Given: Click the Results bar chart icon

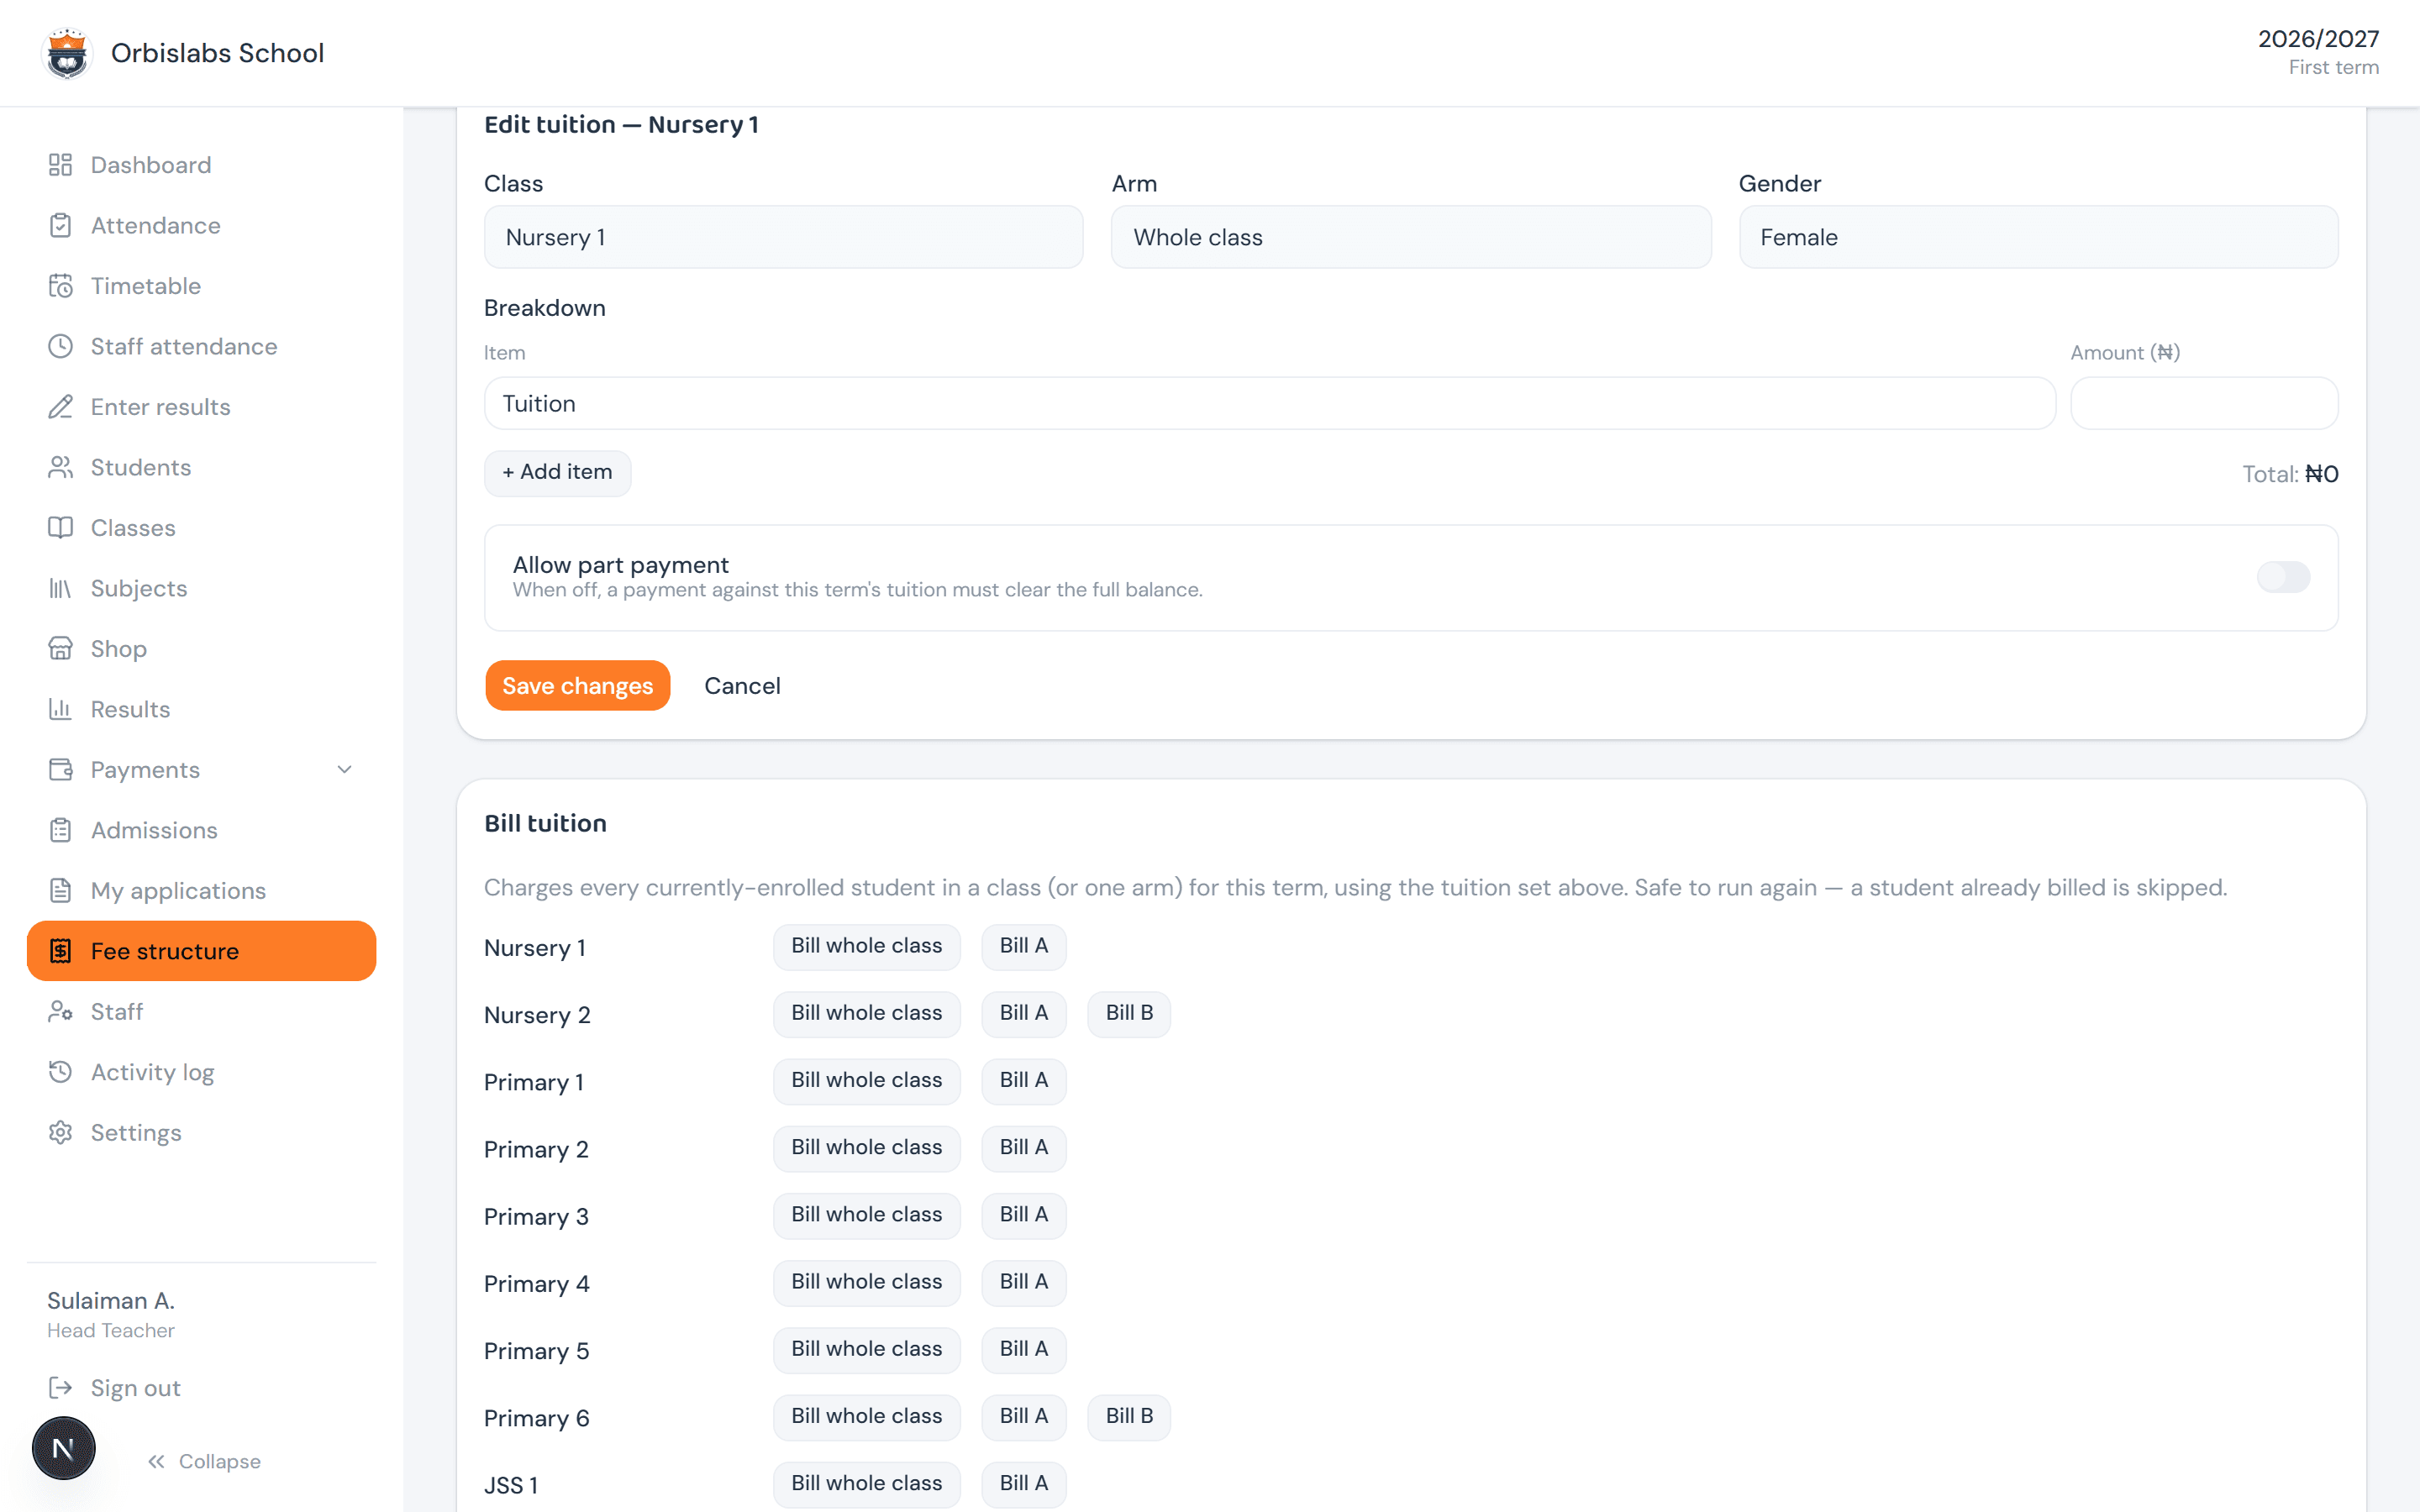Looking at the screenshot, I should coord(60,709).
